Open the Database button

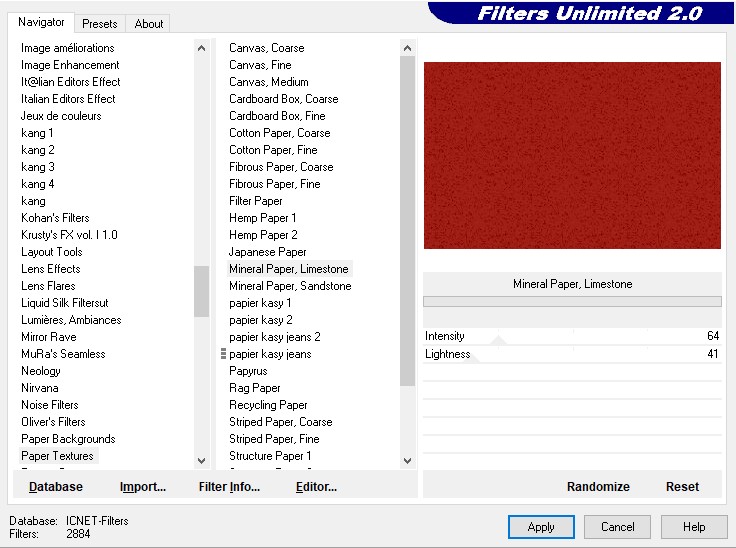[x=56, y=486]
